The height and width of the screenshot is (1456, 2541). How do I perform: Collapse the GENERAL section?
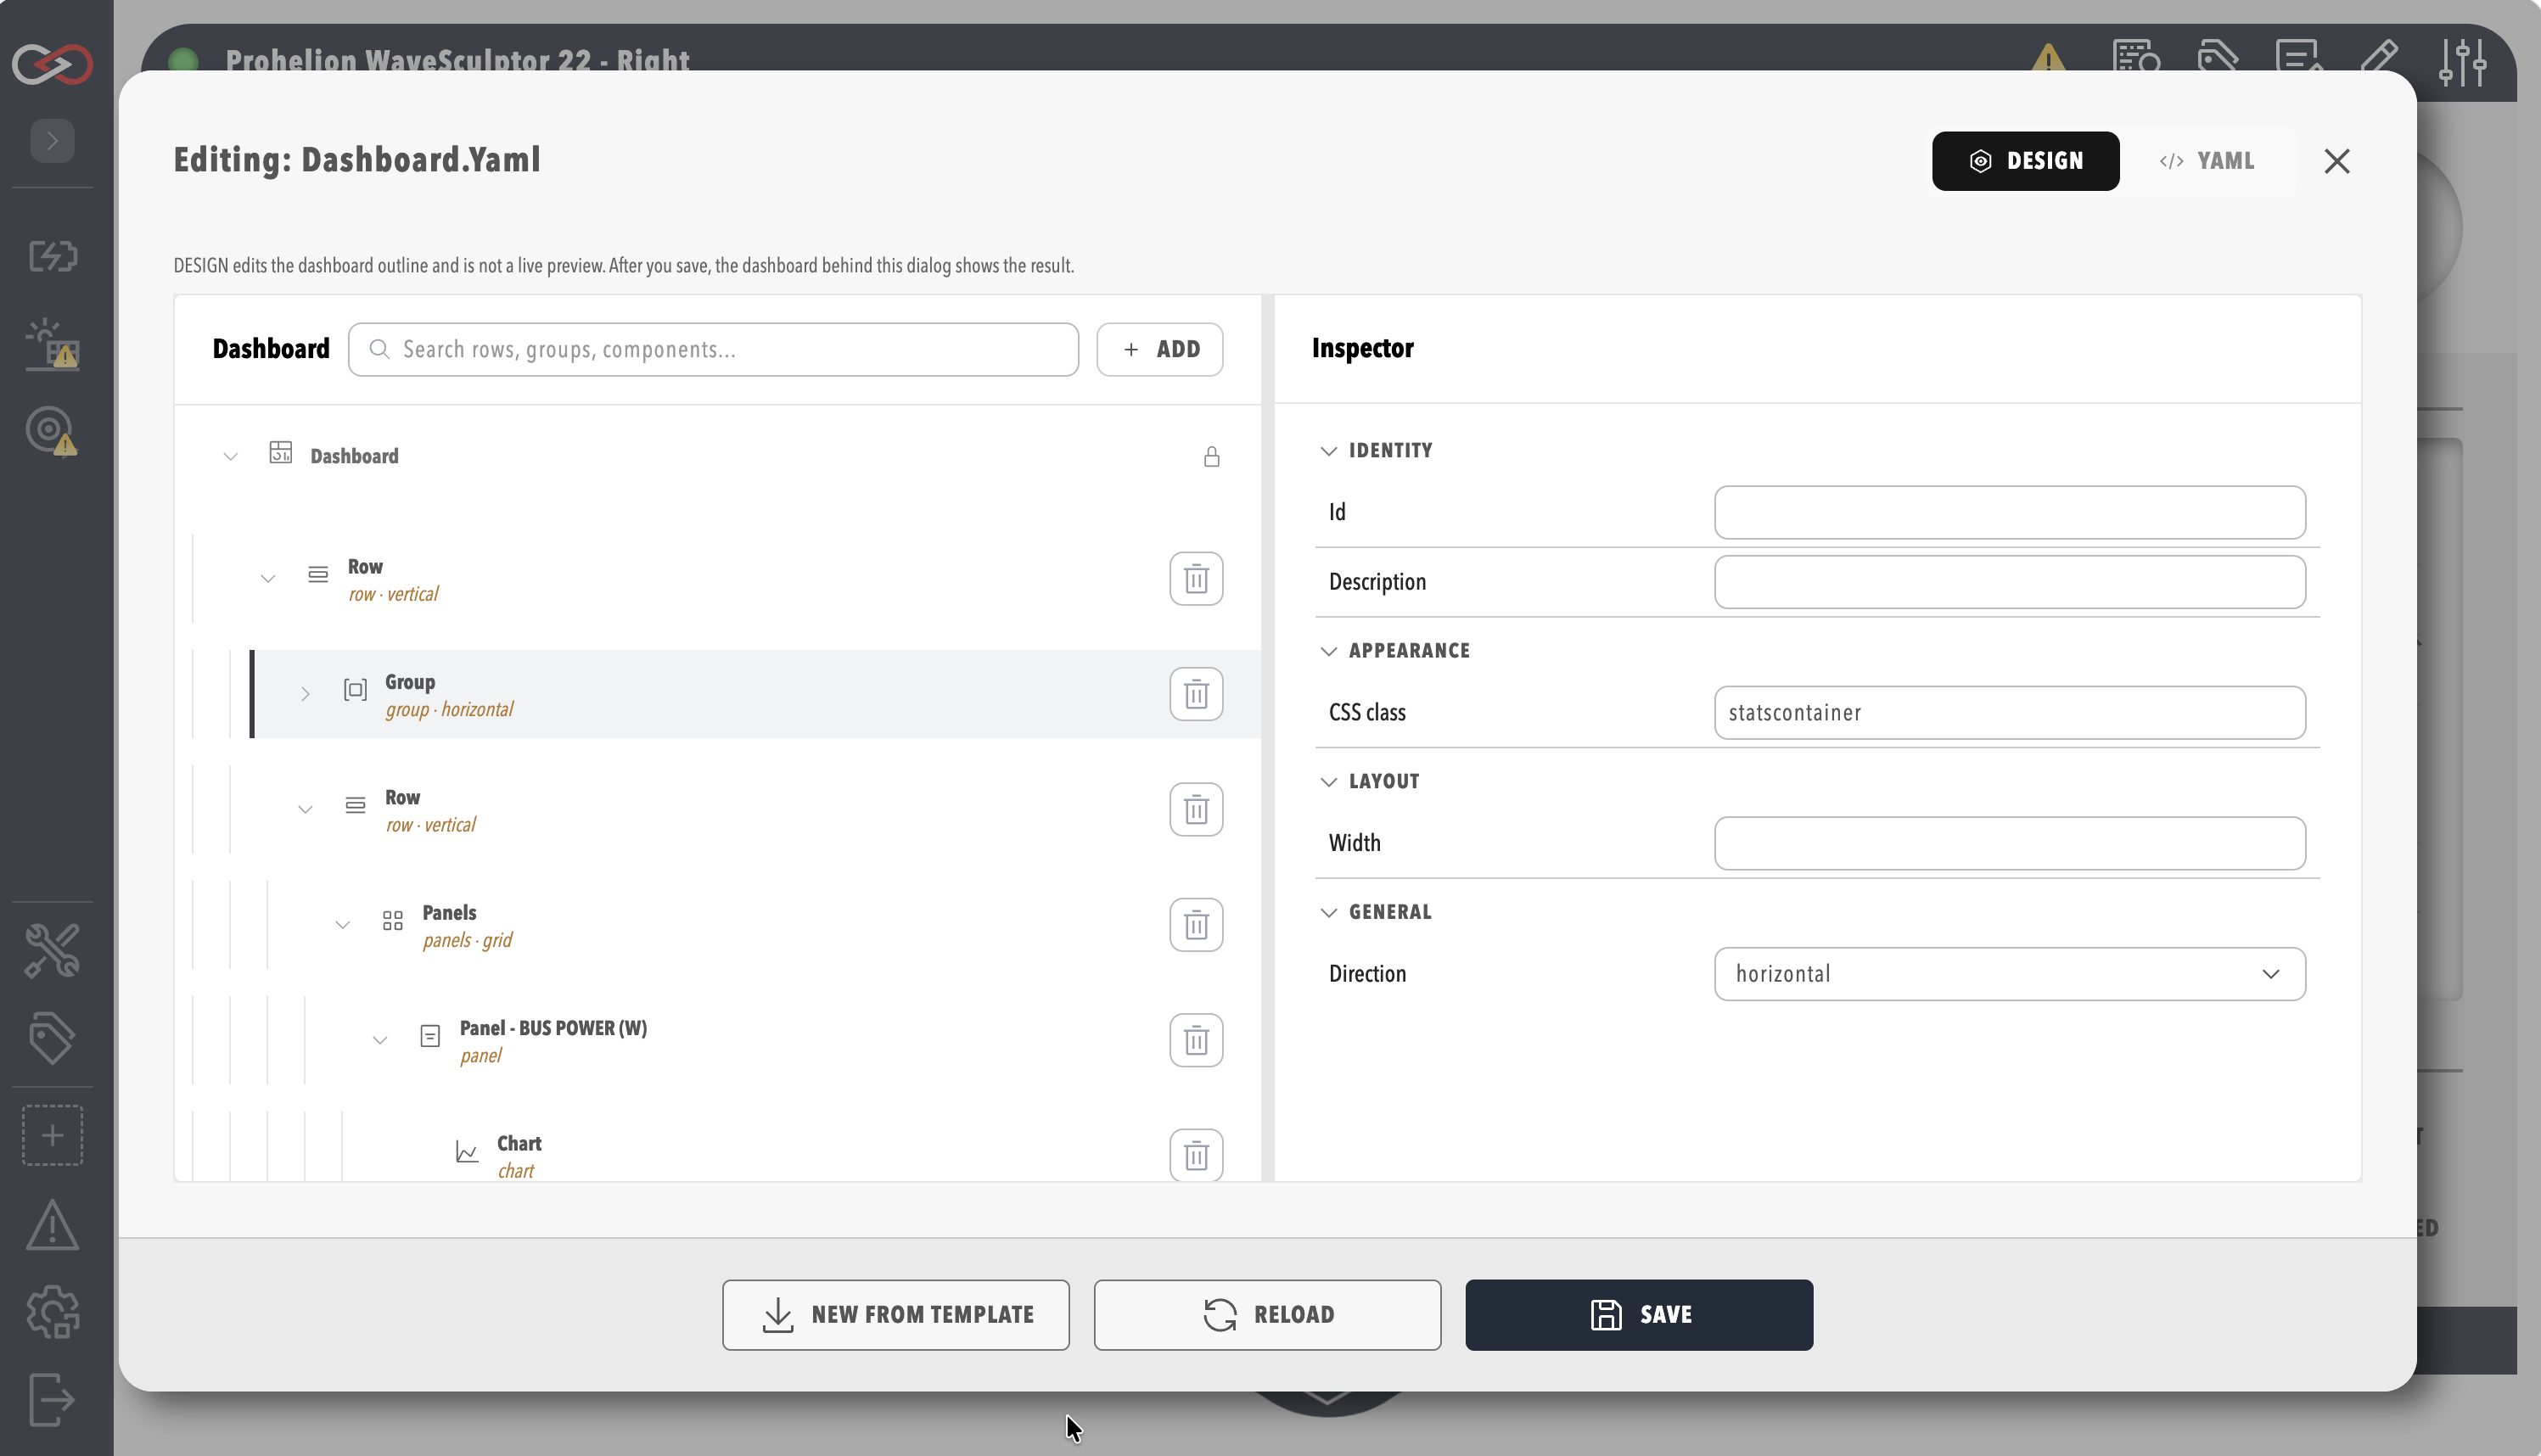click(x=1376, y=912)
